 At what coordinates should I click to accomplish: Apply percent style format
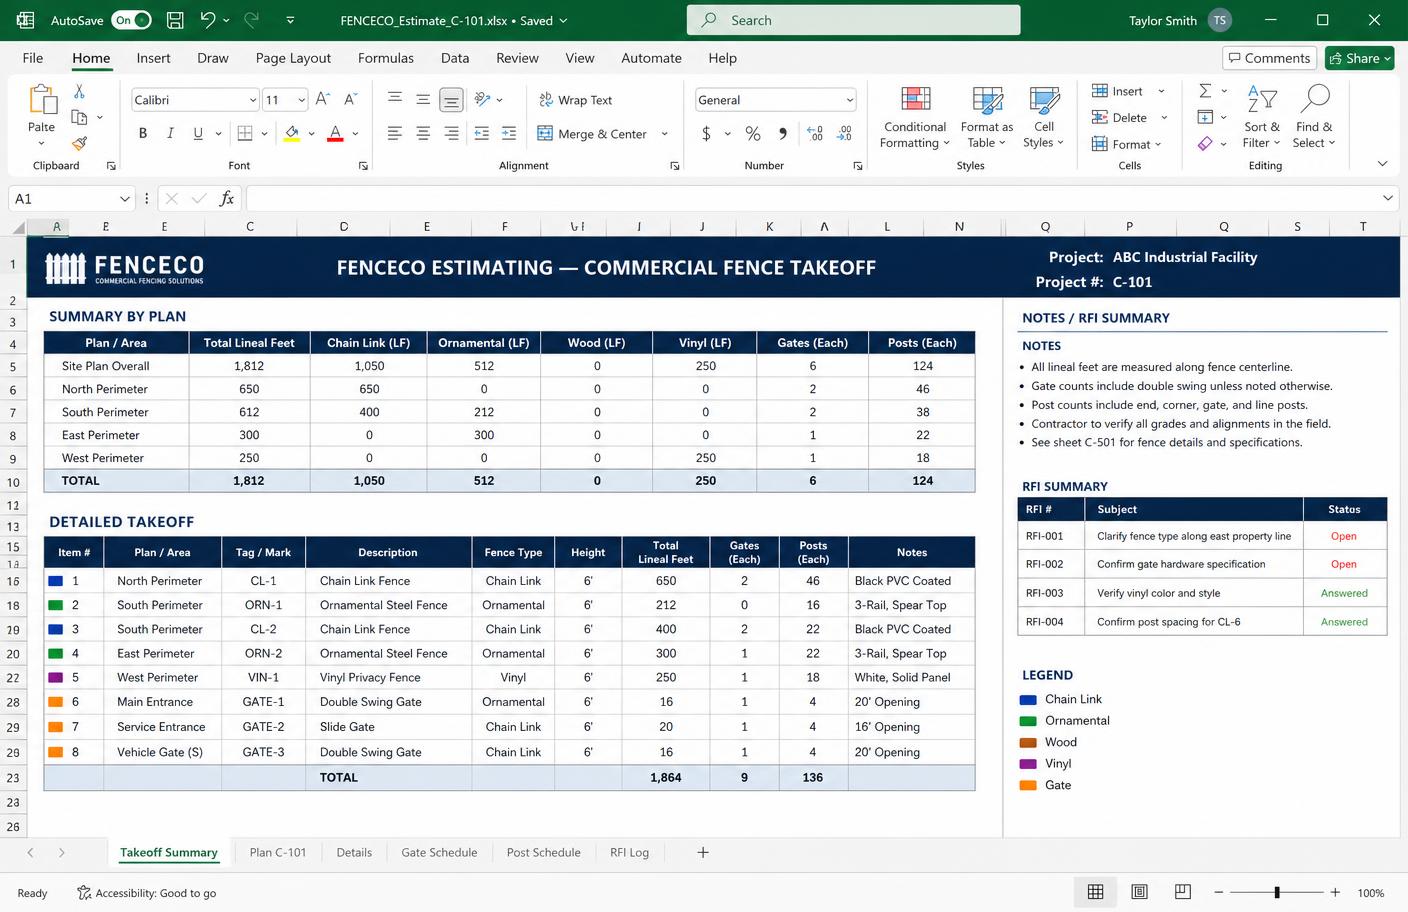click(x=753, y=133)
